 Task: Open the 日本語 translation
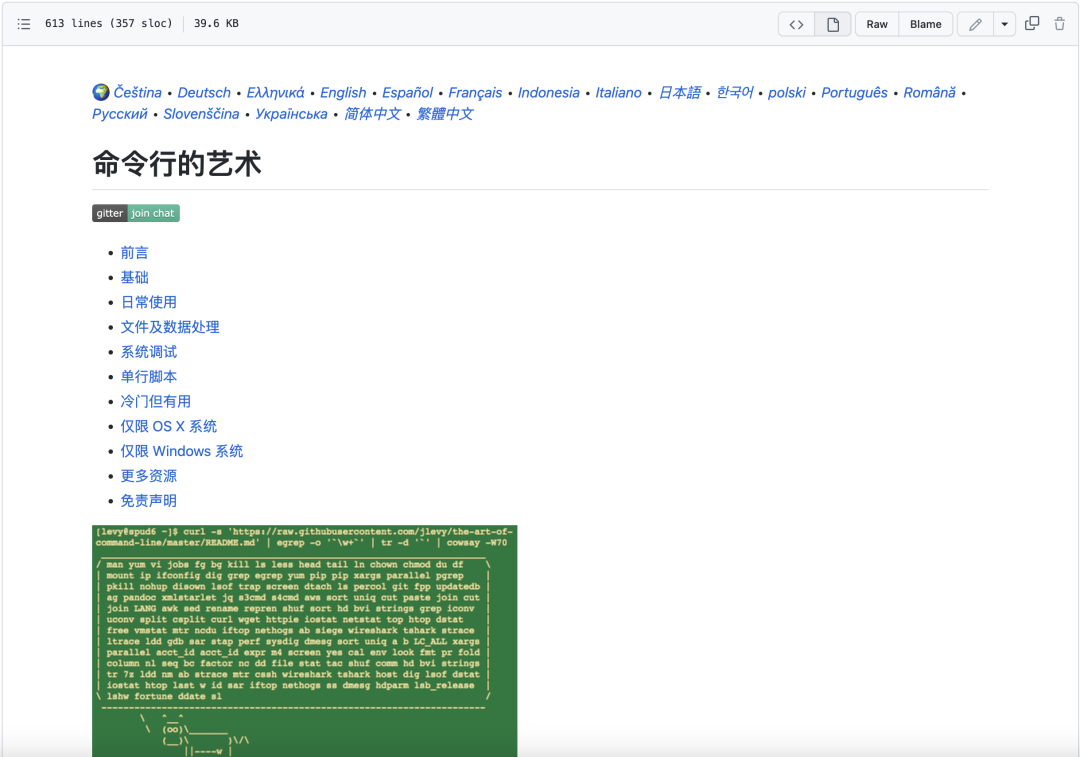679,92
